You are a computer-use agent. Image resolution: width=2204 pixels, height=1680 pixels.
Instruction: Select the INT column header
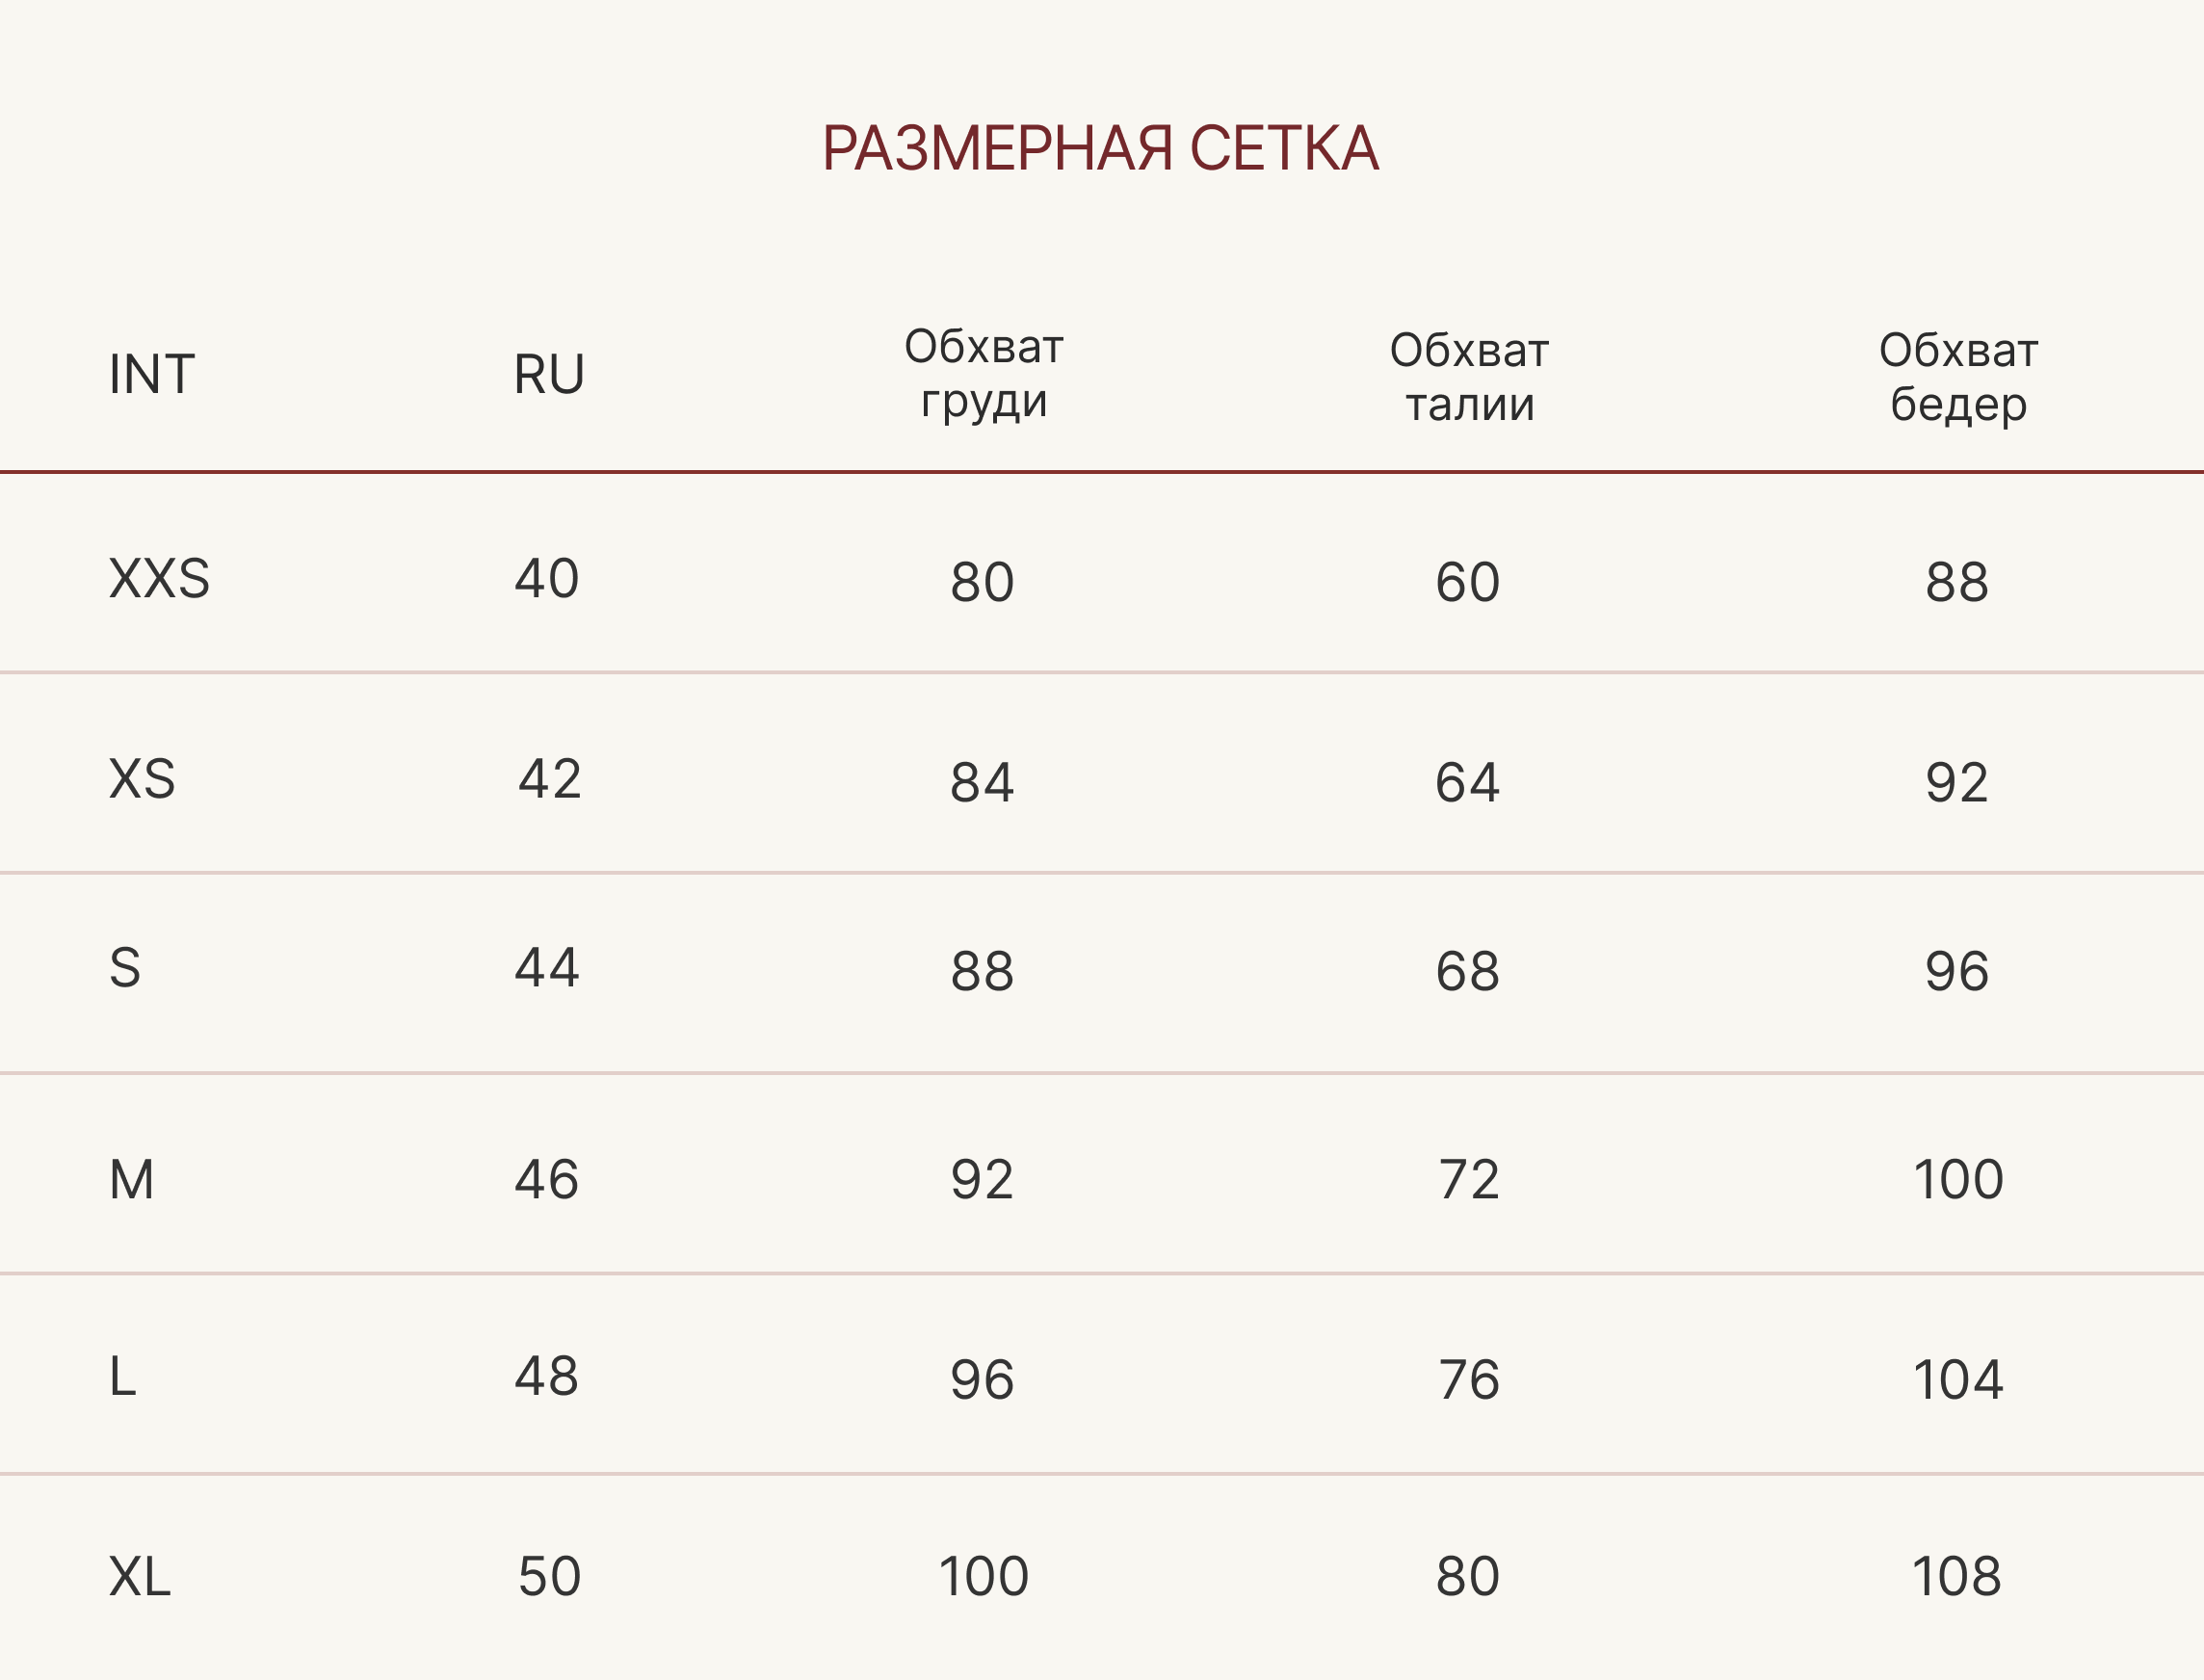[x=152, y=375]
